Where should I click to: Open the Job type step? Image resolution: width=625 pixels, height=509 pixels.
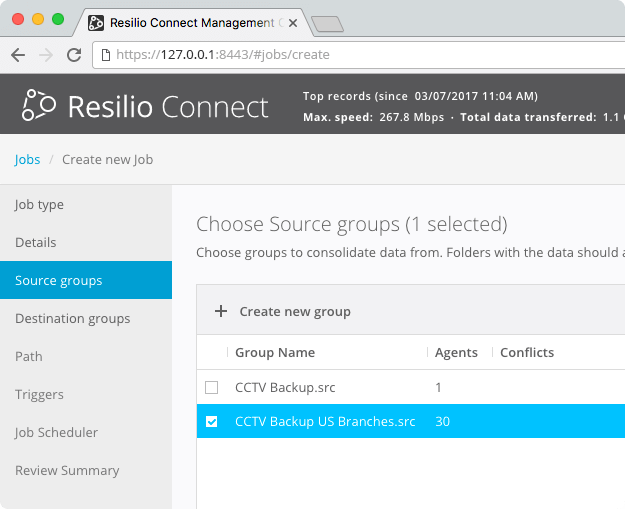click(86, 204)
